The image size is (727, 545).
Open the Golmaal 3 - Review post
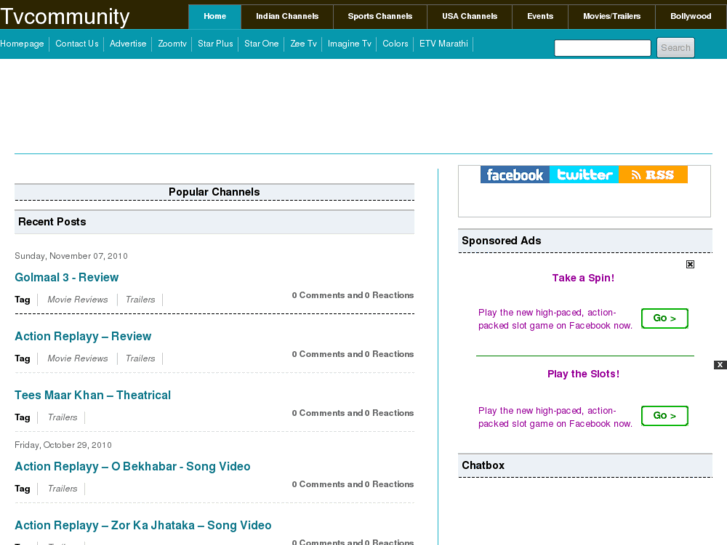[66, 277]
